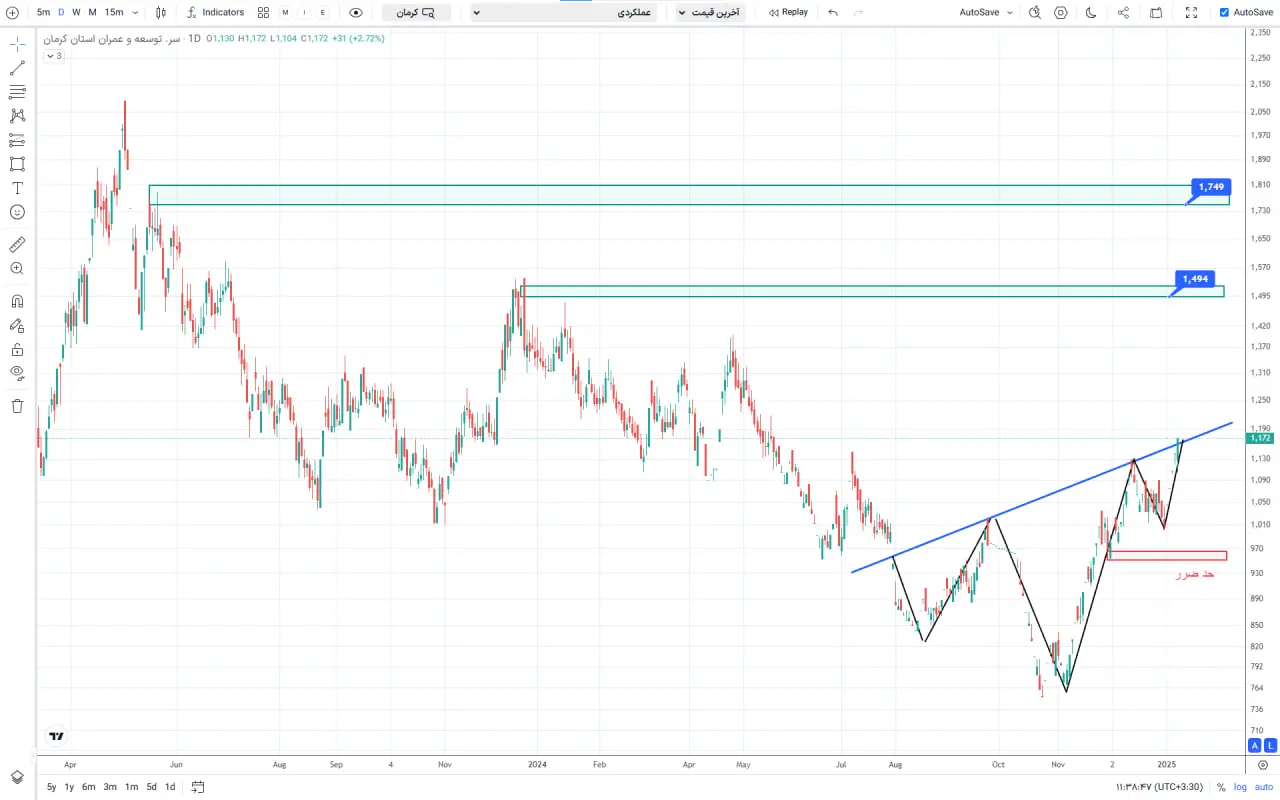Open the emoji icons tool

pyautogui.click(x=17, y=212)
